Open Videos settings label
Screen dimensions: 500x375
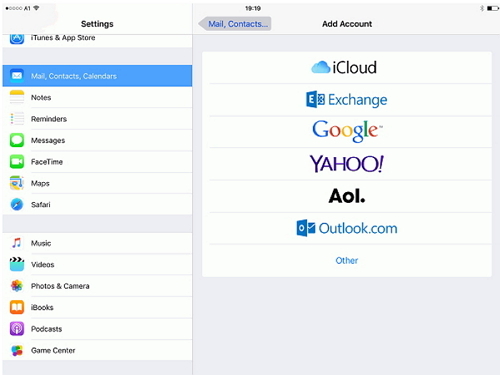click(42, 265)
